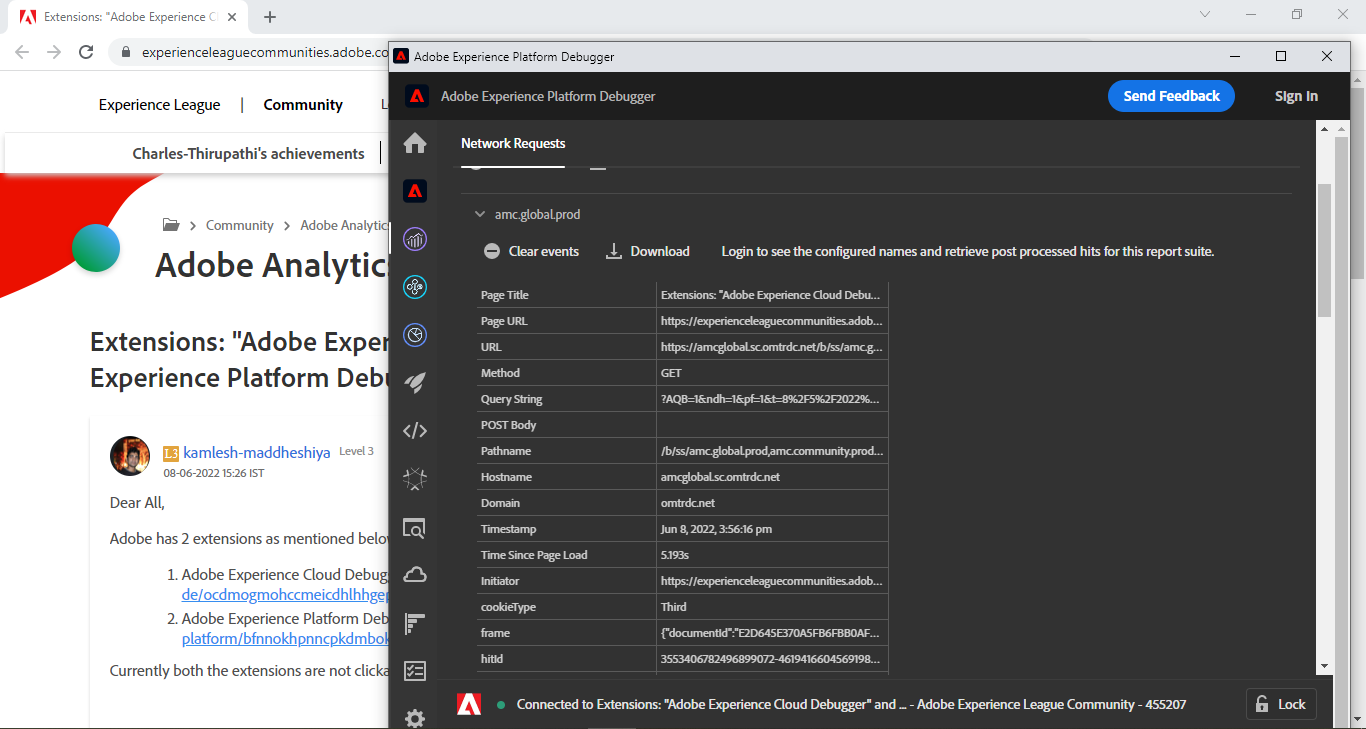Click the code brackets icon in sidebar
Screen dimensions: 1366x729
point(415,431)
